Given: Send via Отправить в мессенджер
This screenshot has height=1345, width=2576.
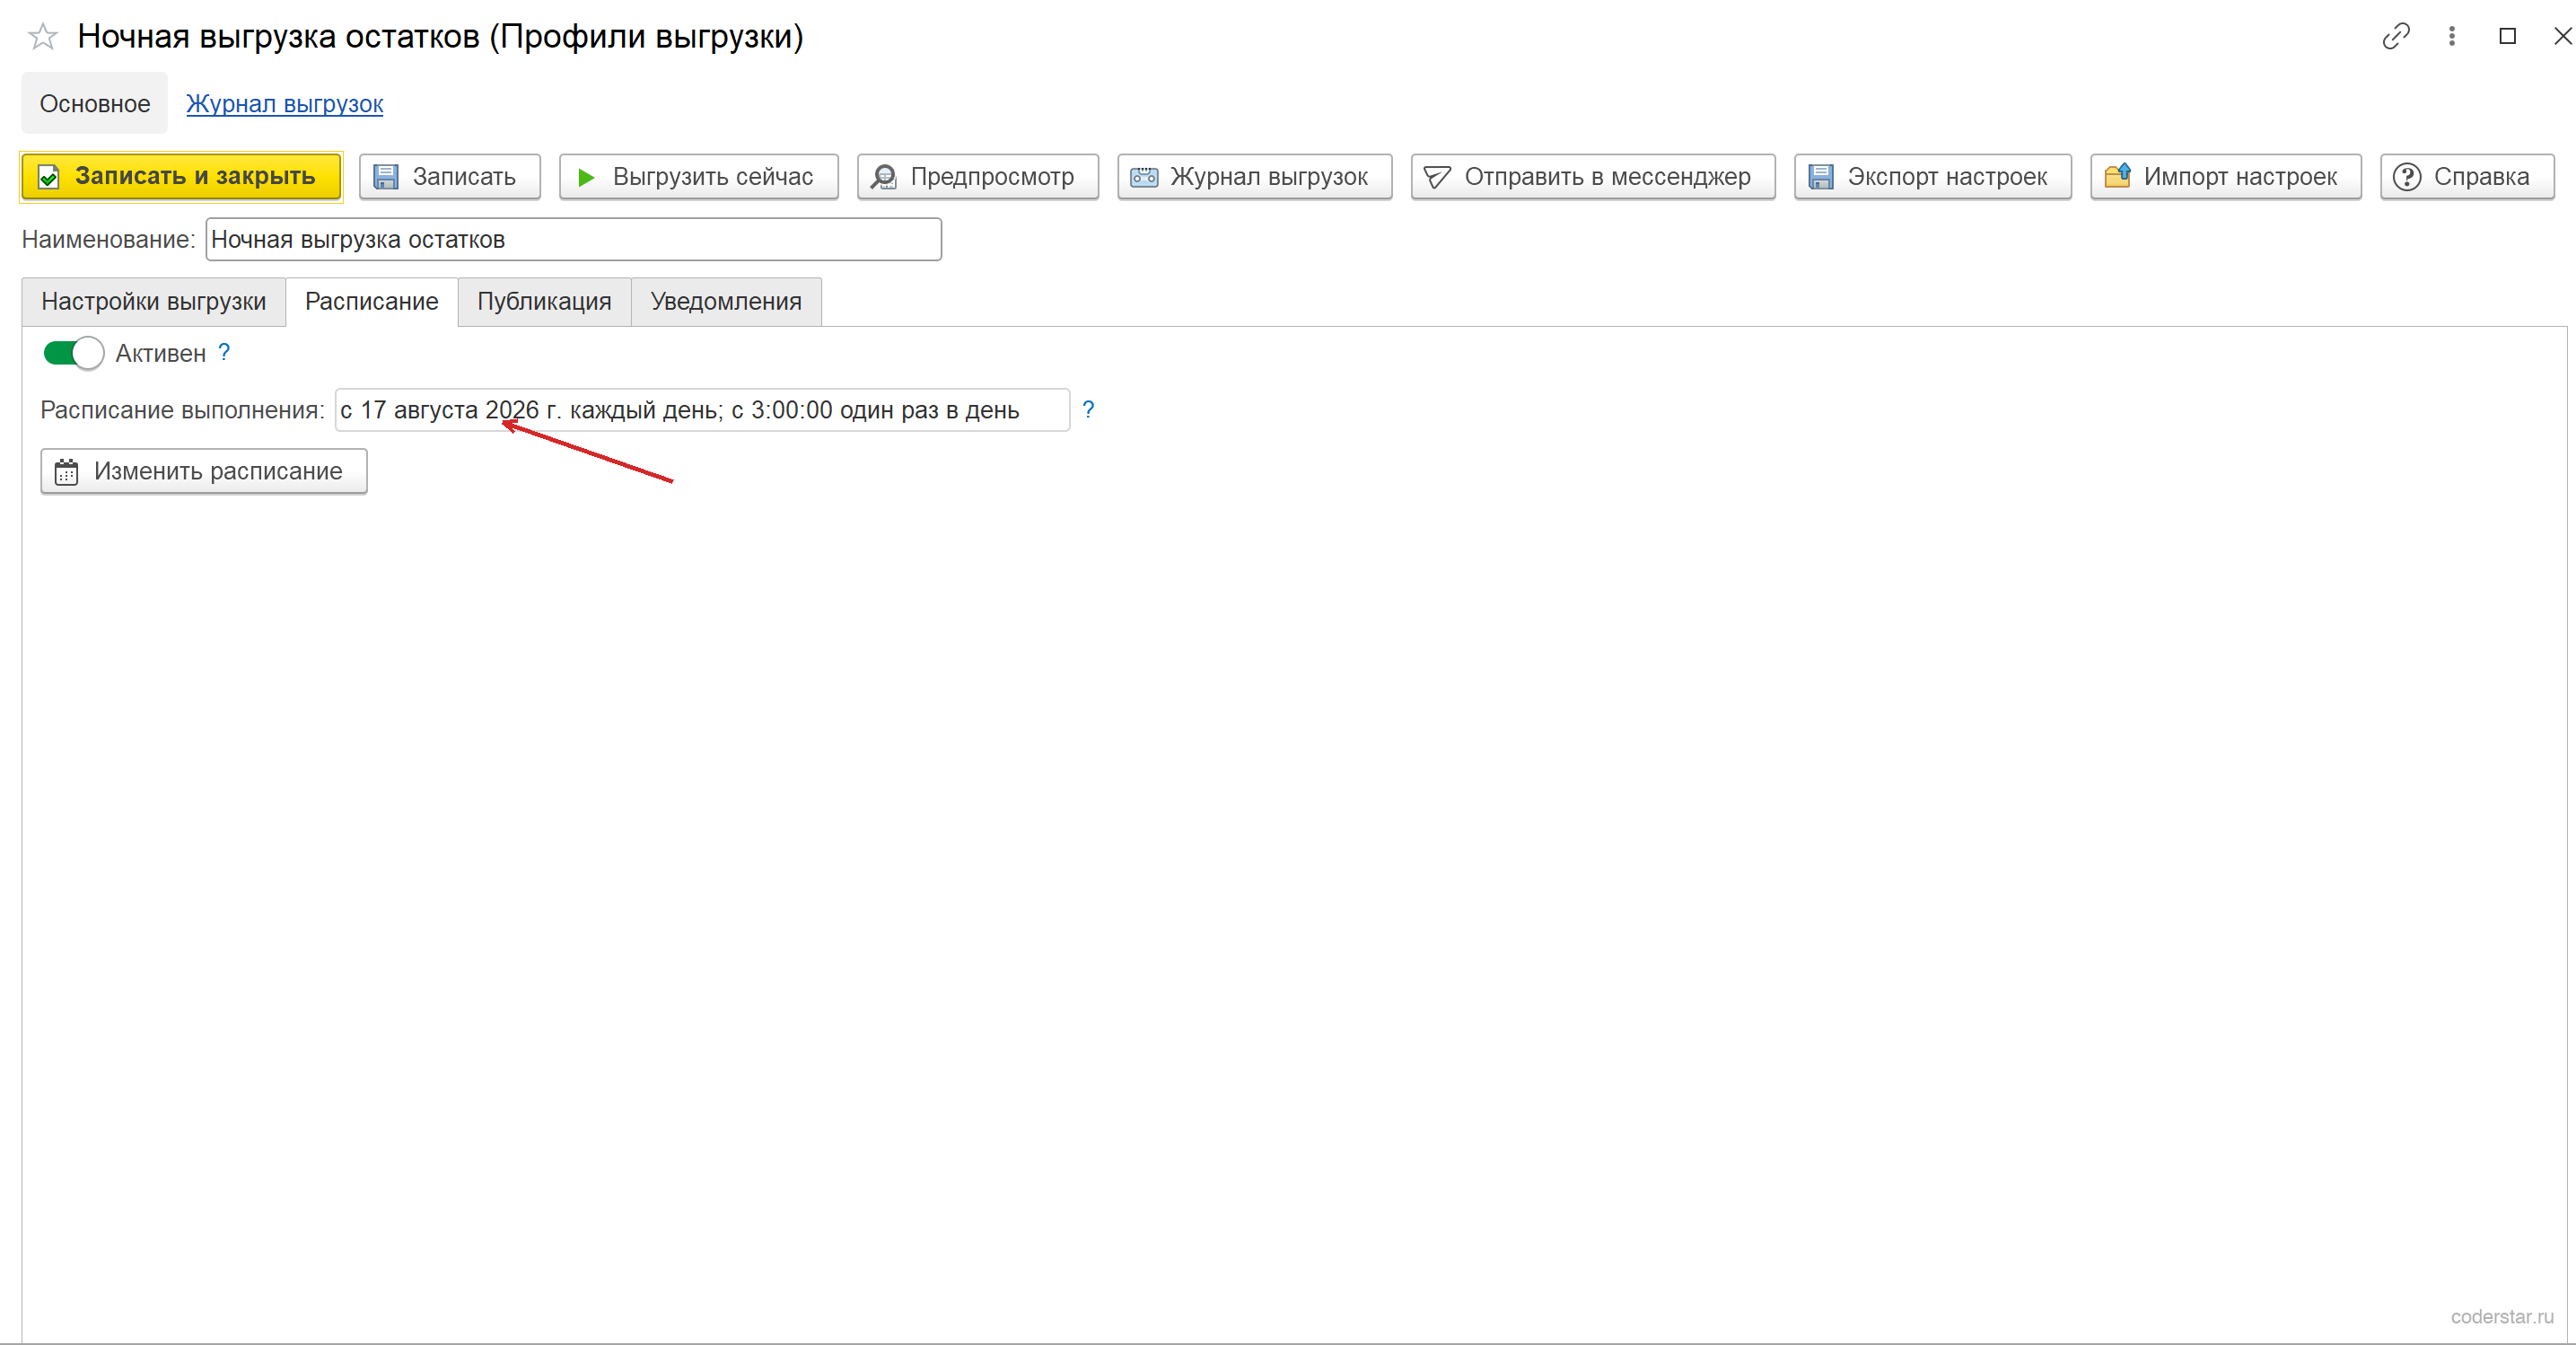Looking at the screenshot, I should point(1593,177).
